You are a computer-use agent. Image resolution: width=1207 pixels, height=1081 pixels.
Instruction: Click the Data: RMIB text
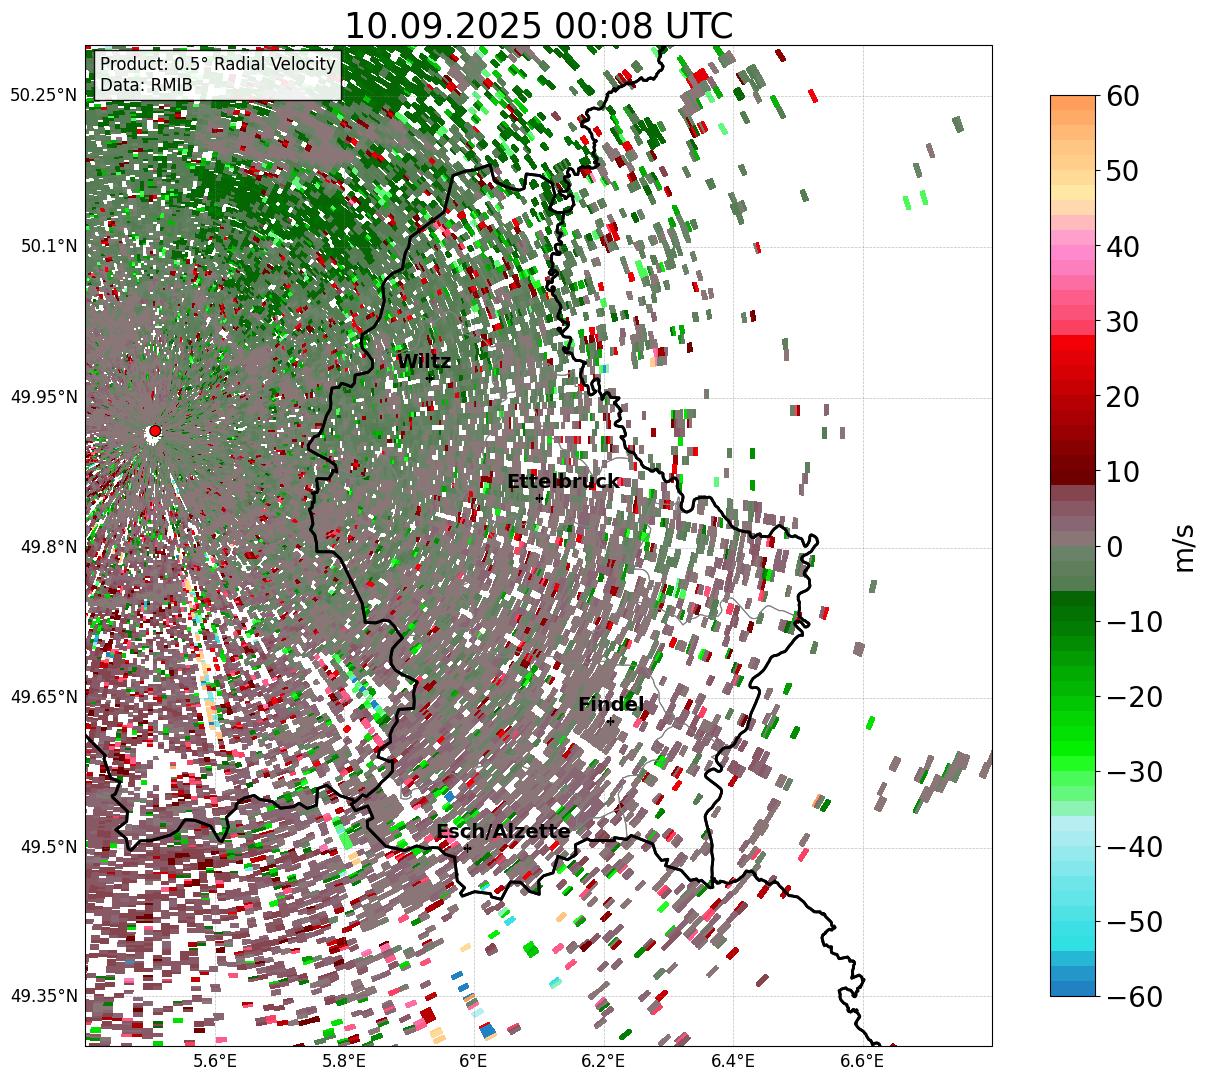pyautogui.click(x=146, y=85)
